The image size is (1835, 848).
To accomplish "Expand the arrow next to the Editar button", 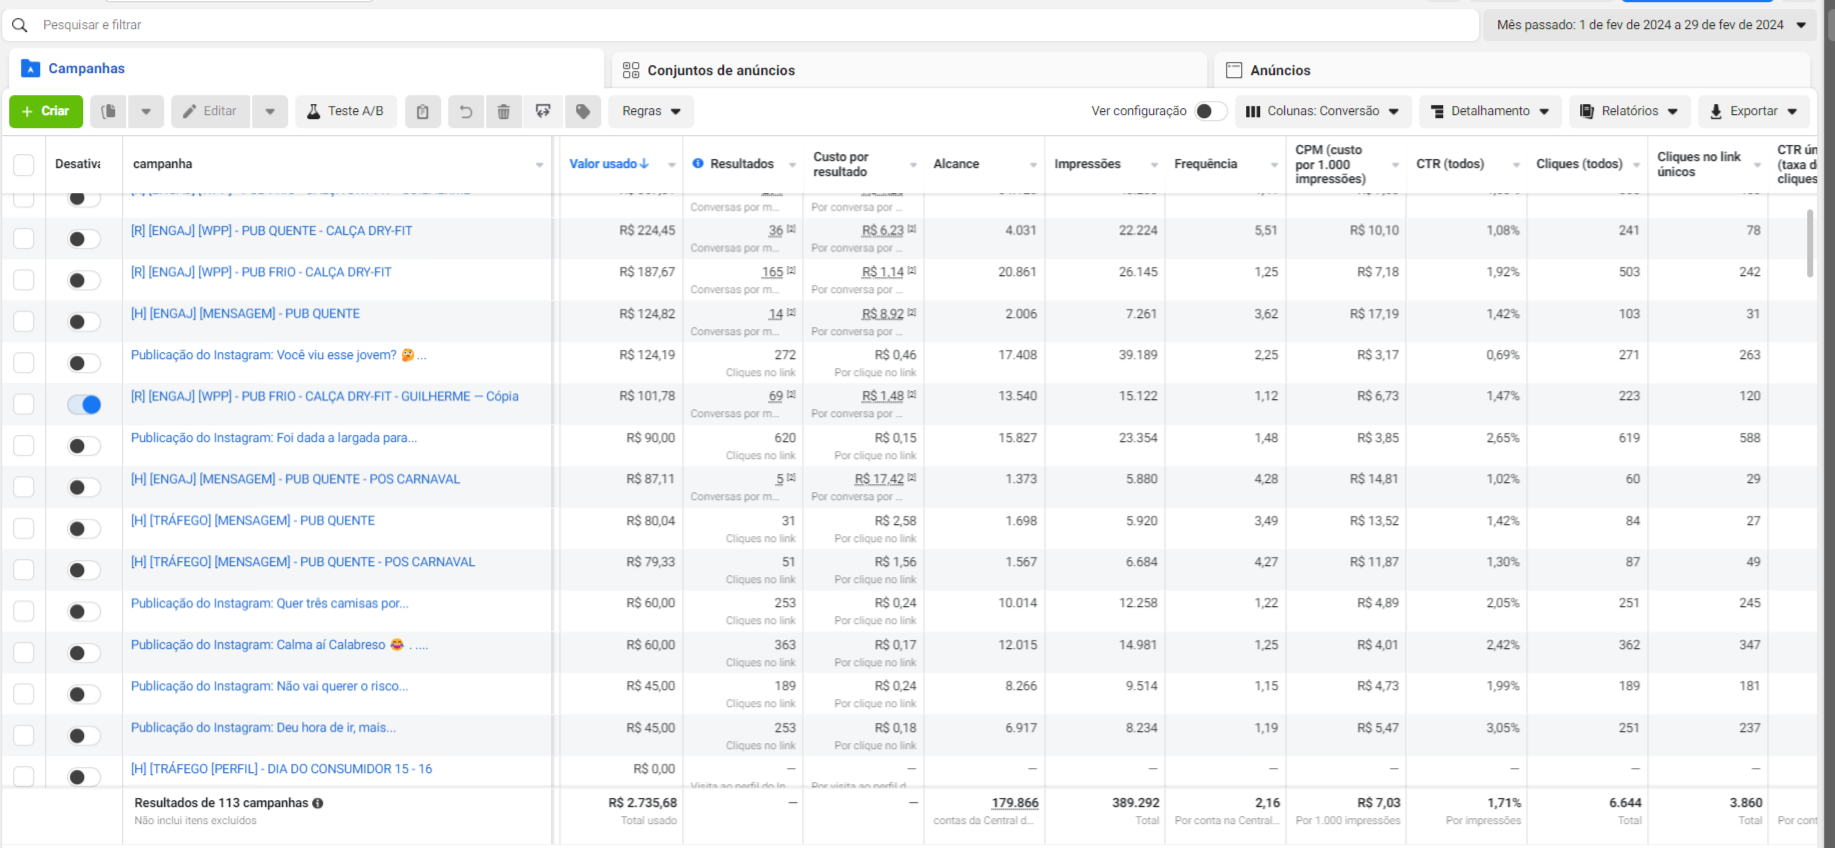I will [270, 111].
